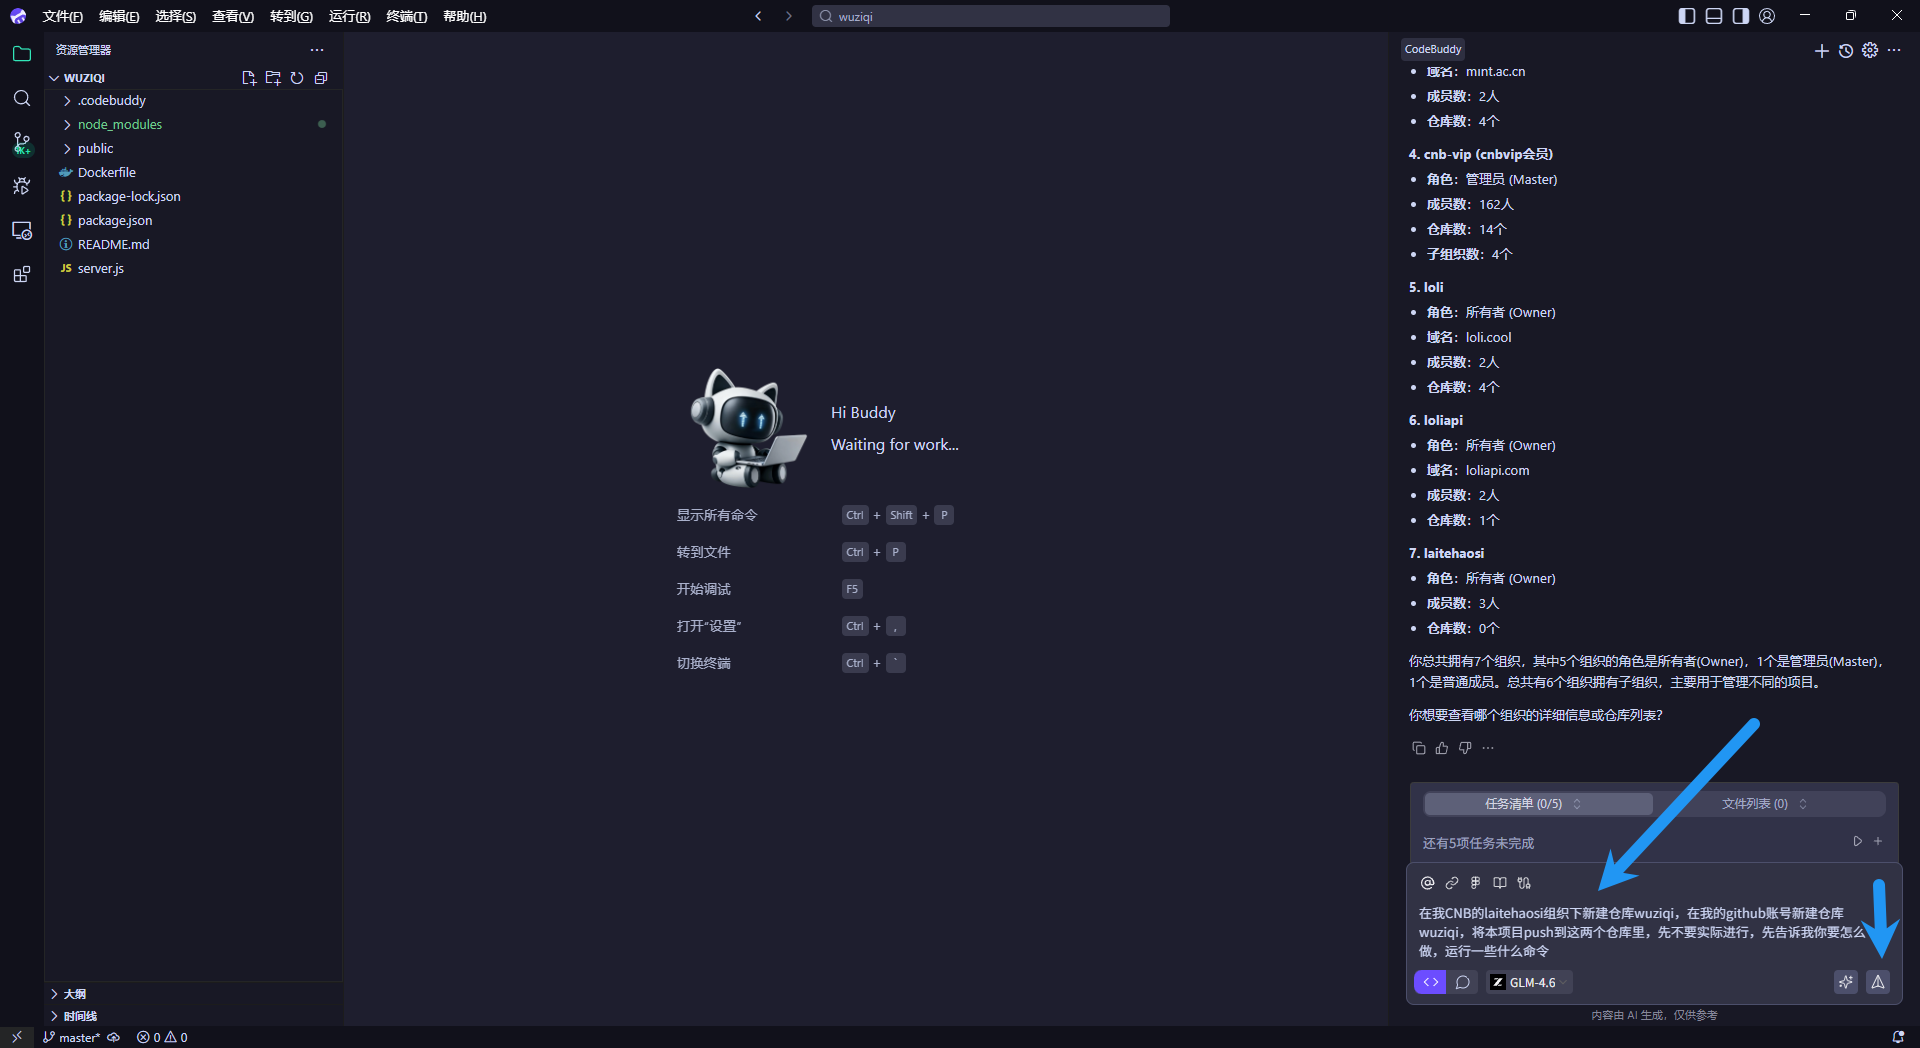Expand the node_modules folder
1920x1048 pixels.
pos(119,125)
